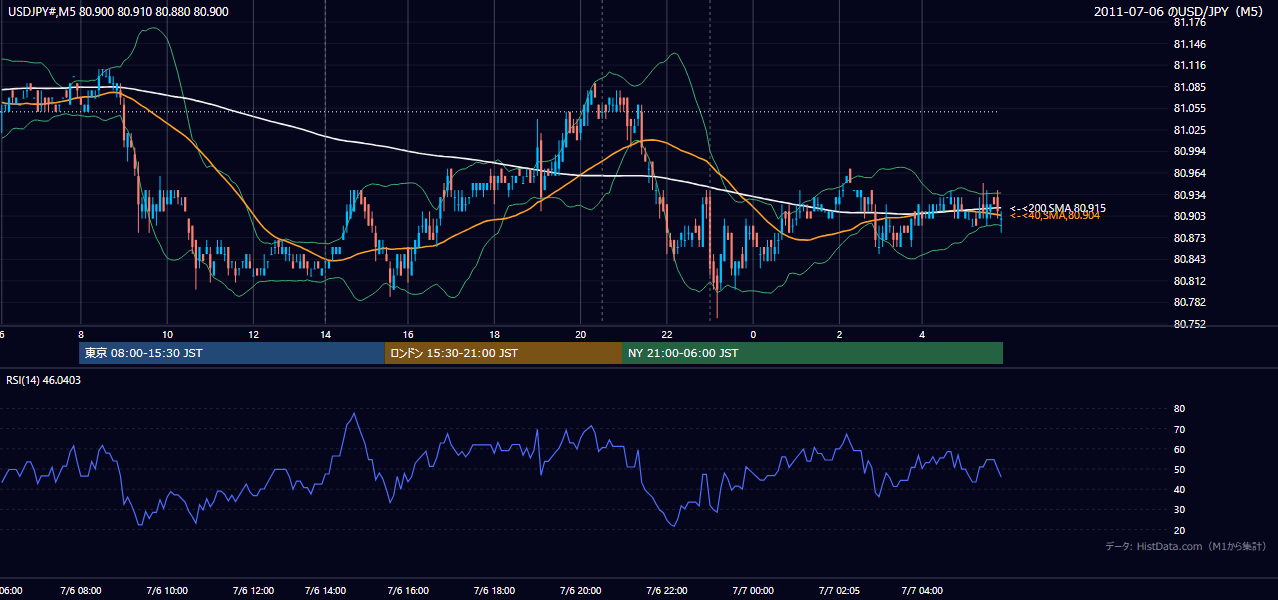The image size is (1278, 600).
Task: Click the bottom time label 7/6 22:00
Action: click(666, 591)
